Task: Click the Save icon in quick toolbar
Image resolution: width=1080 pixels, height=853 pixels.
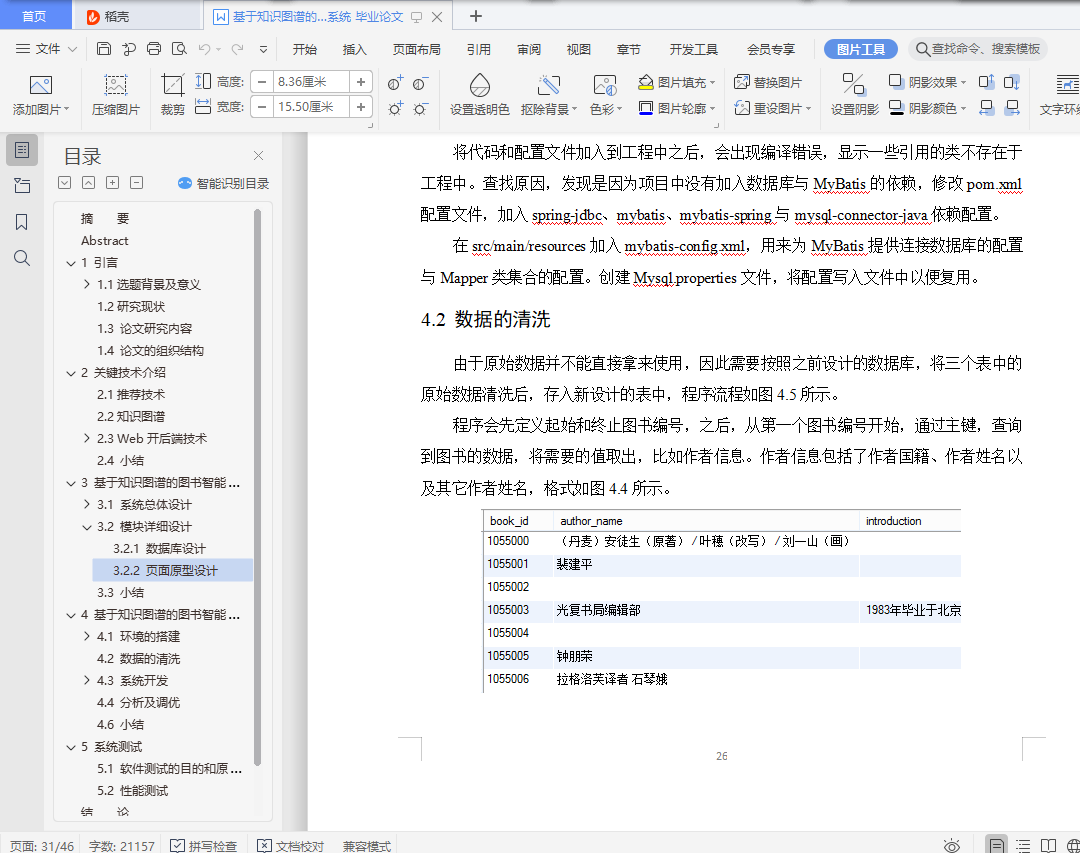Action: 103,49
